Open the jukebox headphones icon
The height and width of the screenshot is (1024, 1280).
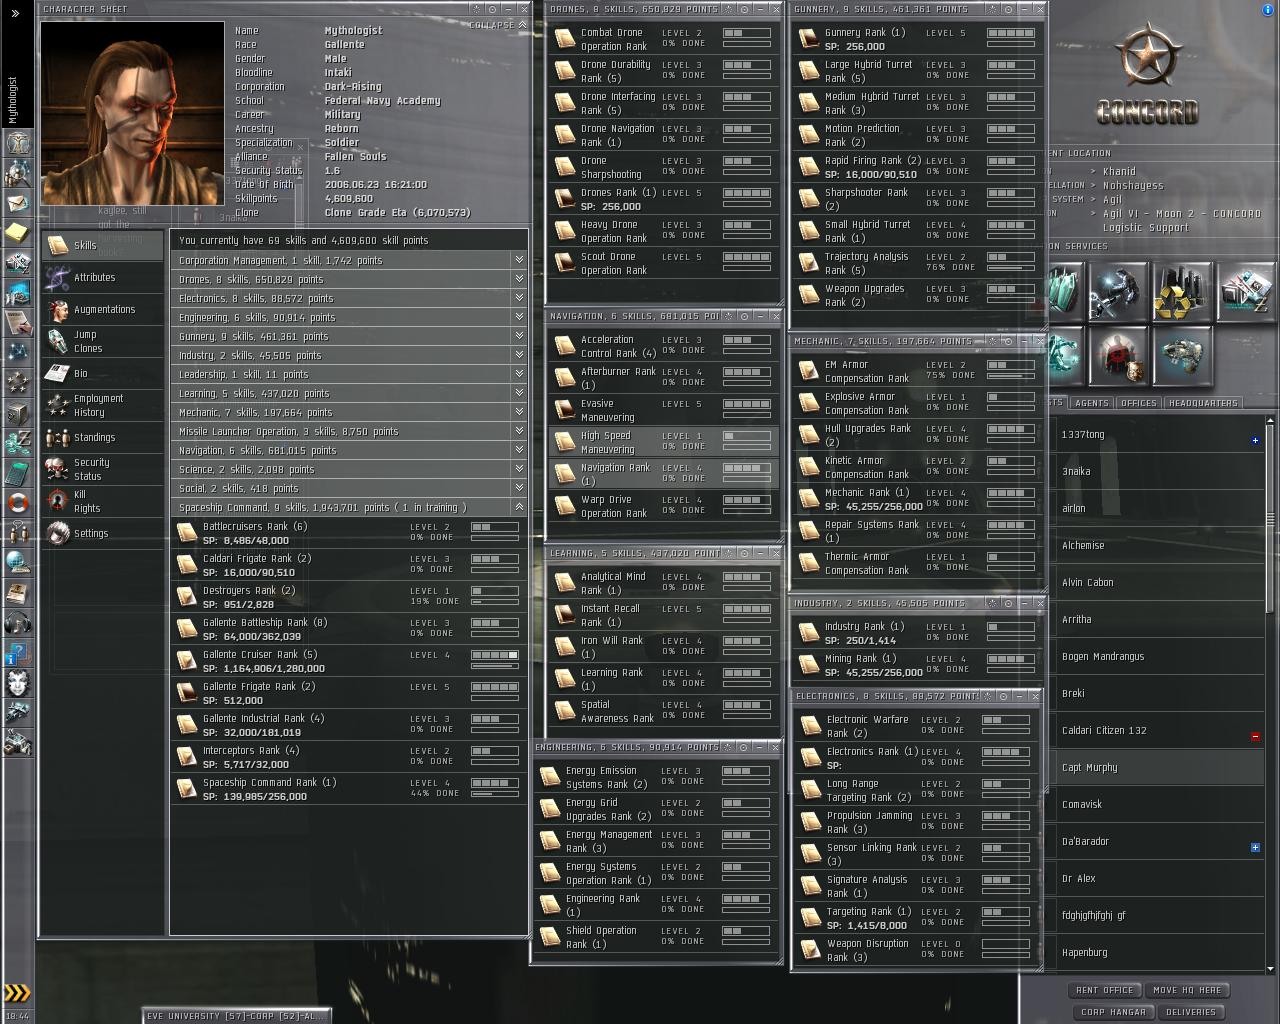(x=17, y=624)
